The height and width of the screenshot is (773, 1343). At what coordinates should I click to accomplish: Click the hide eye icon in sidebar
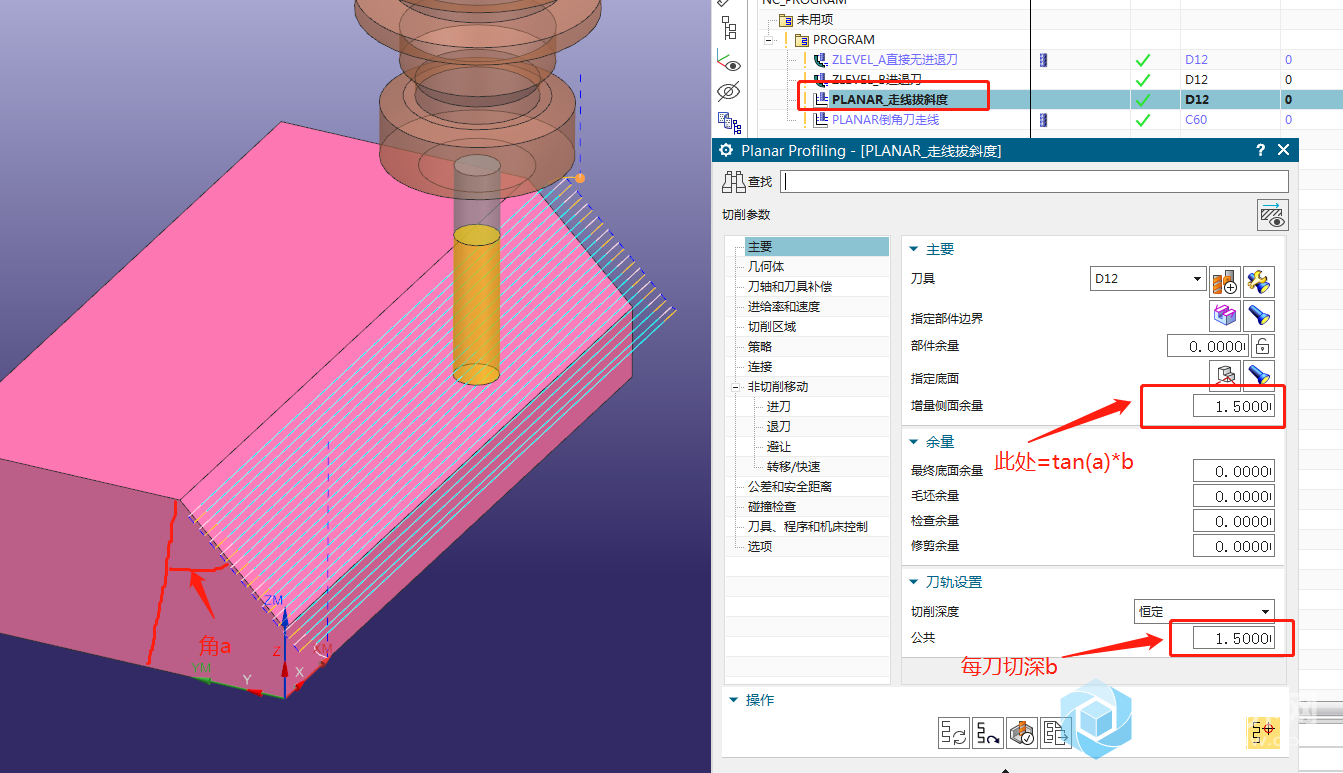click(729, 93)
